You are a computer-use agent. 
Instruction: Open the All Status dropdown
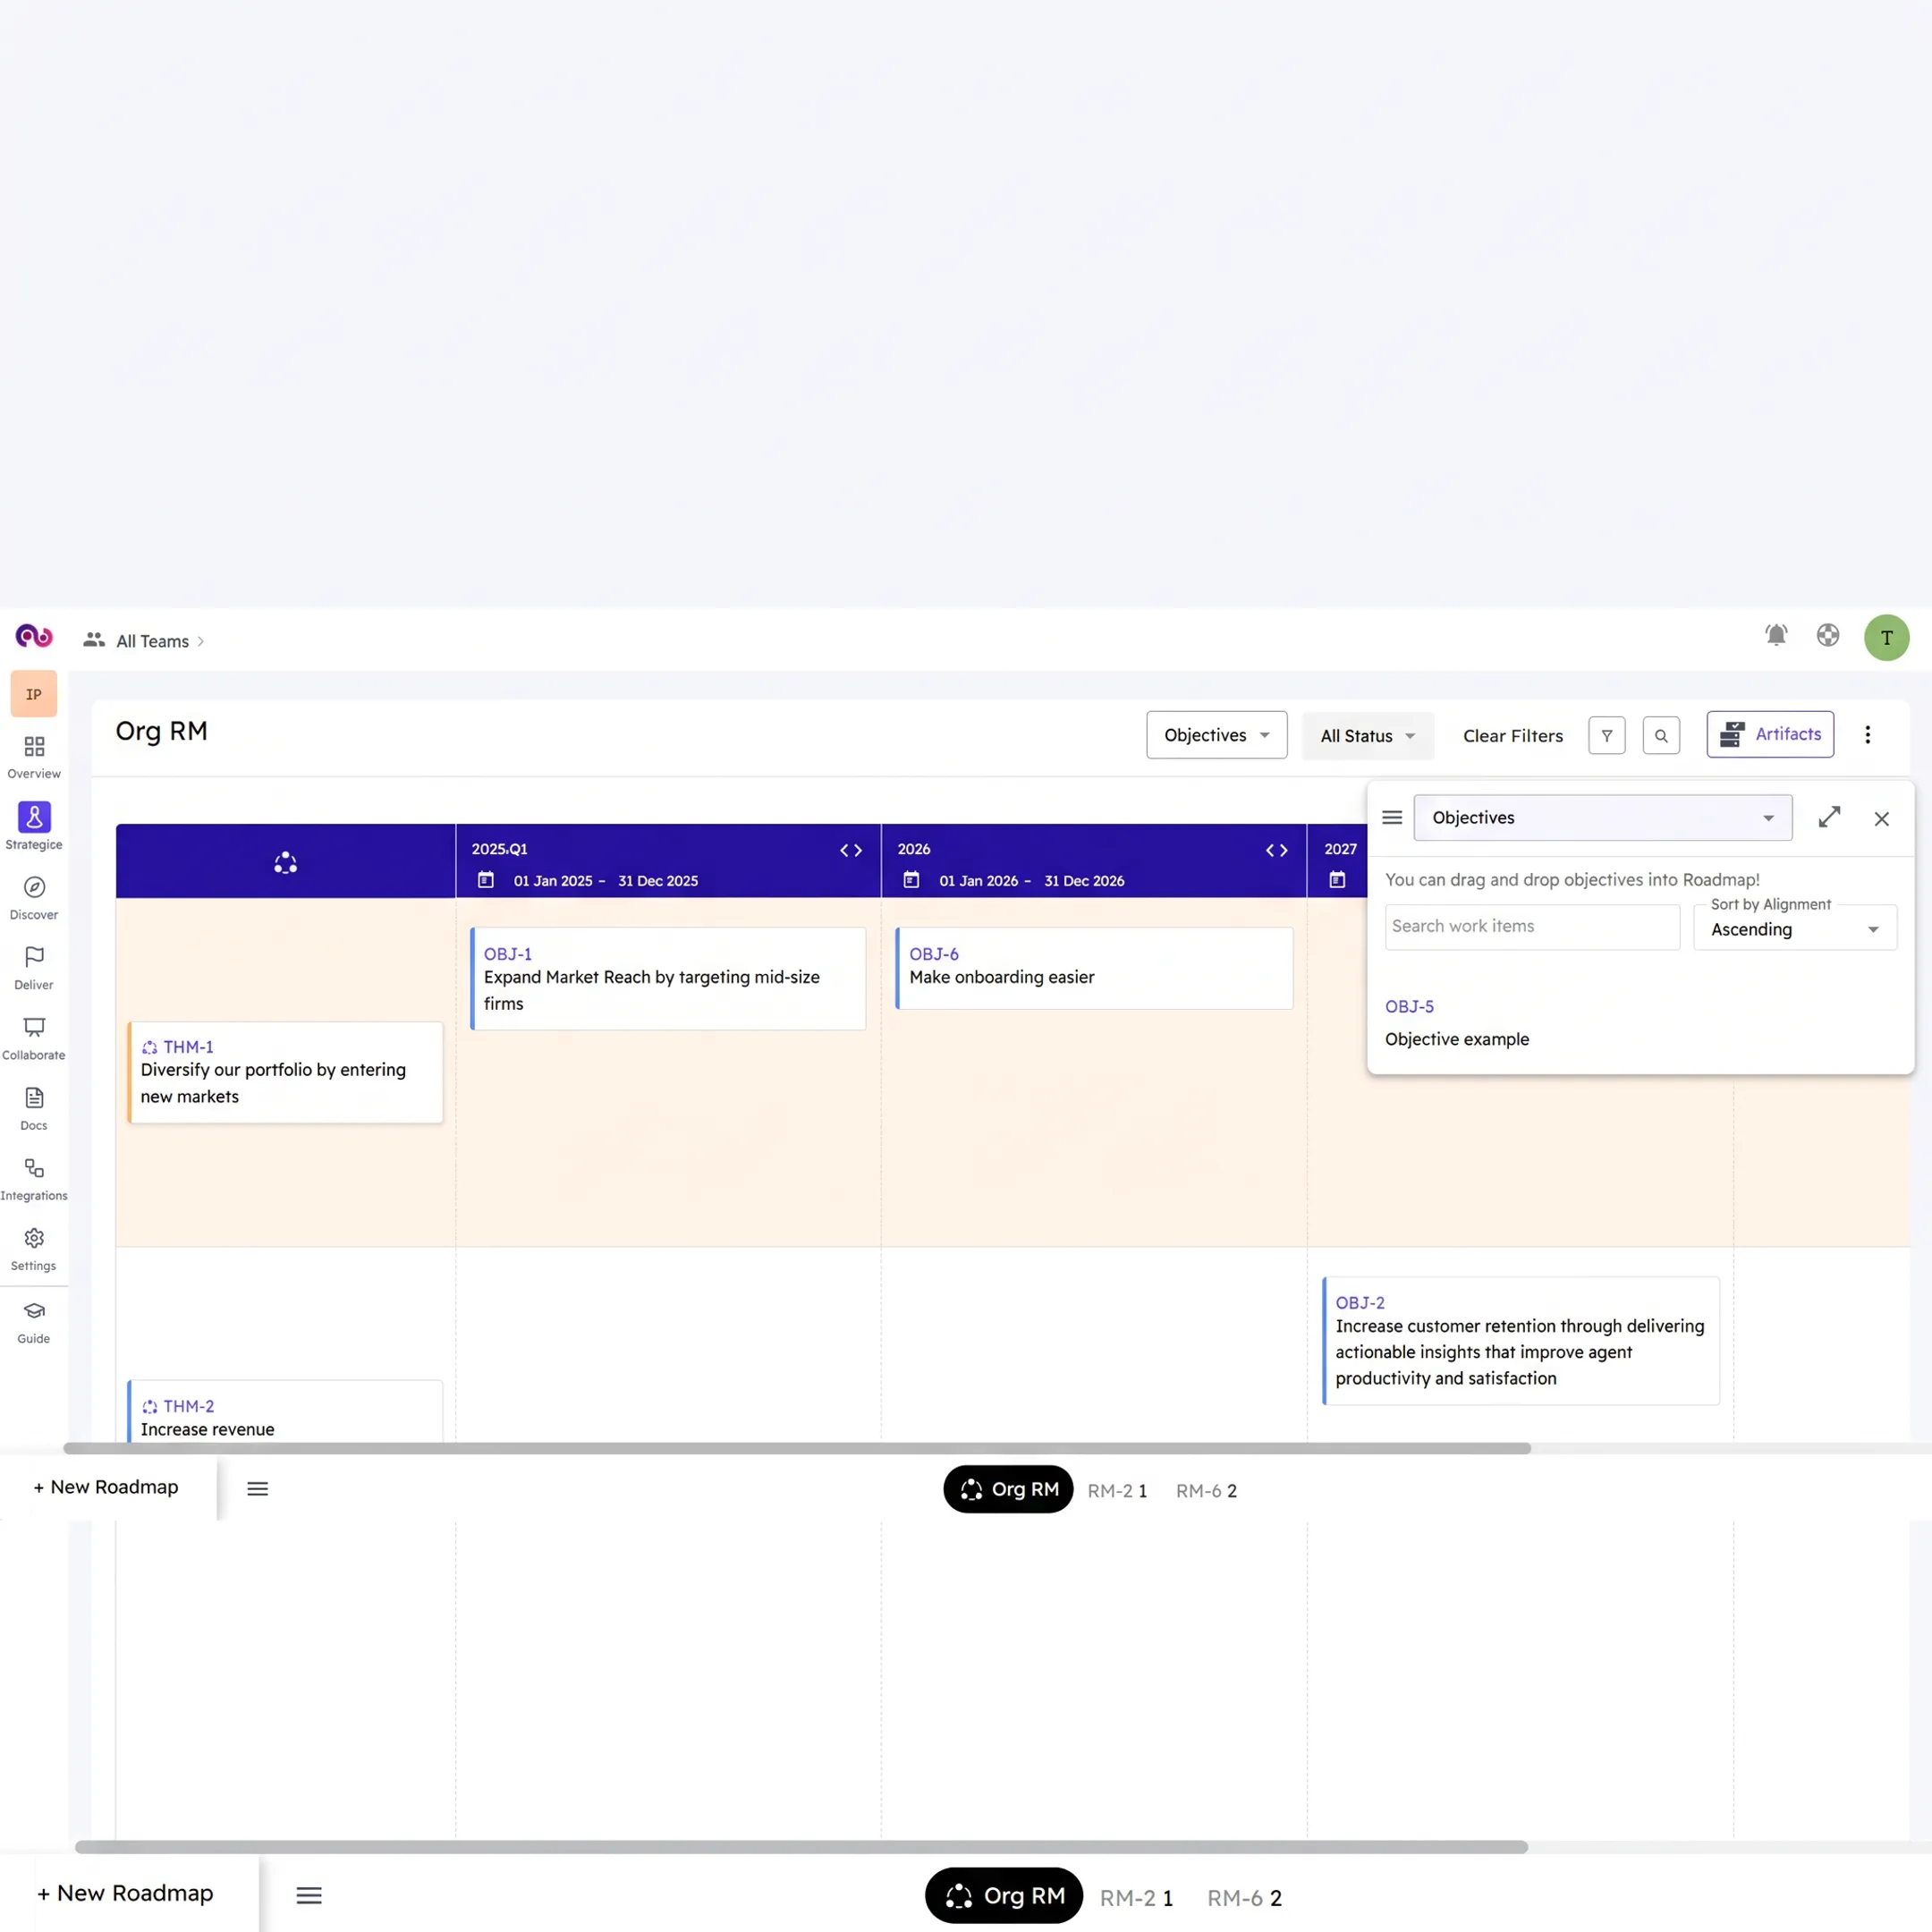click(1367, 736)
